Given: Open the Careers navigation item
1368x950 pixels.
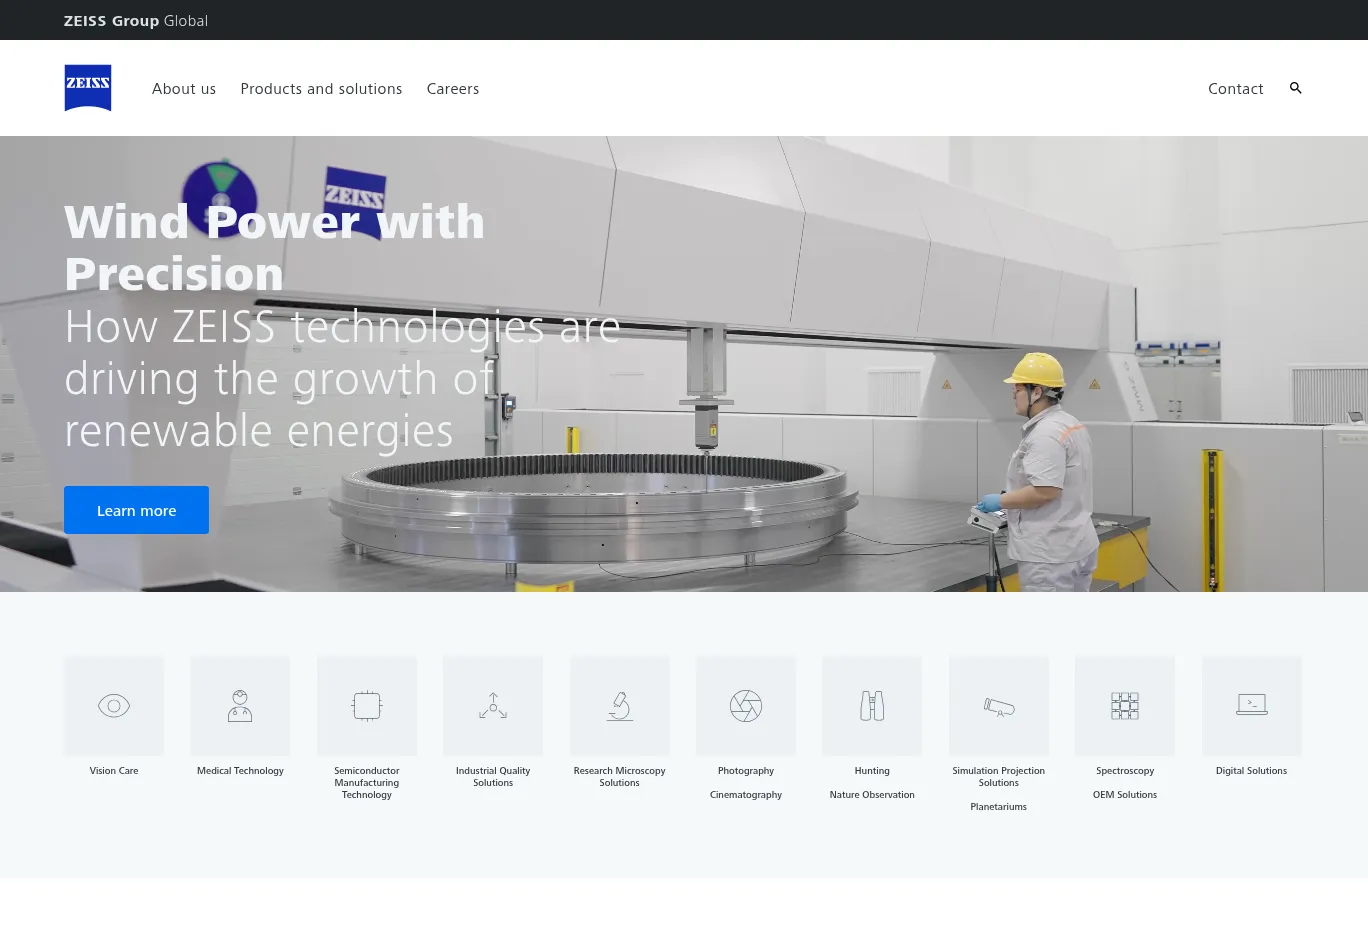Looking at the screenshot, I should 453,89.
